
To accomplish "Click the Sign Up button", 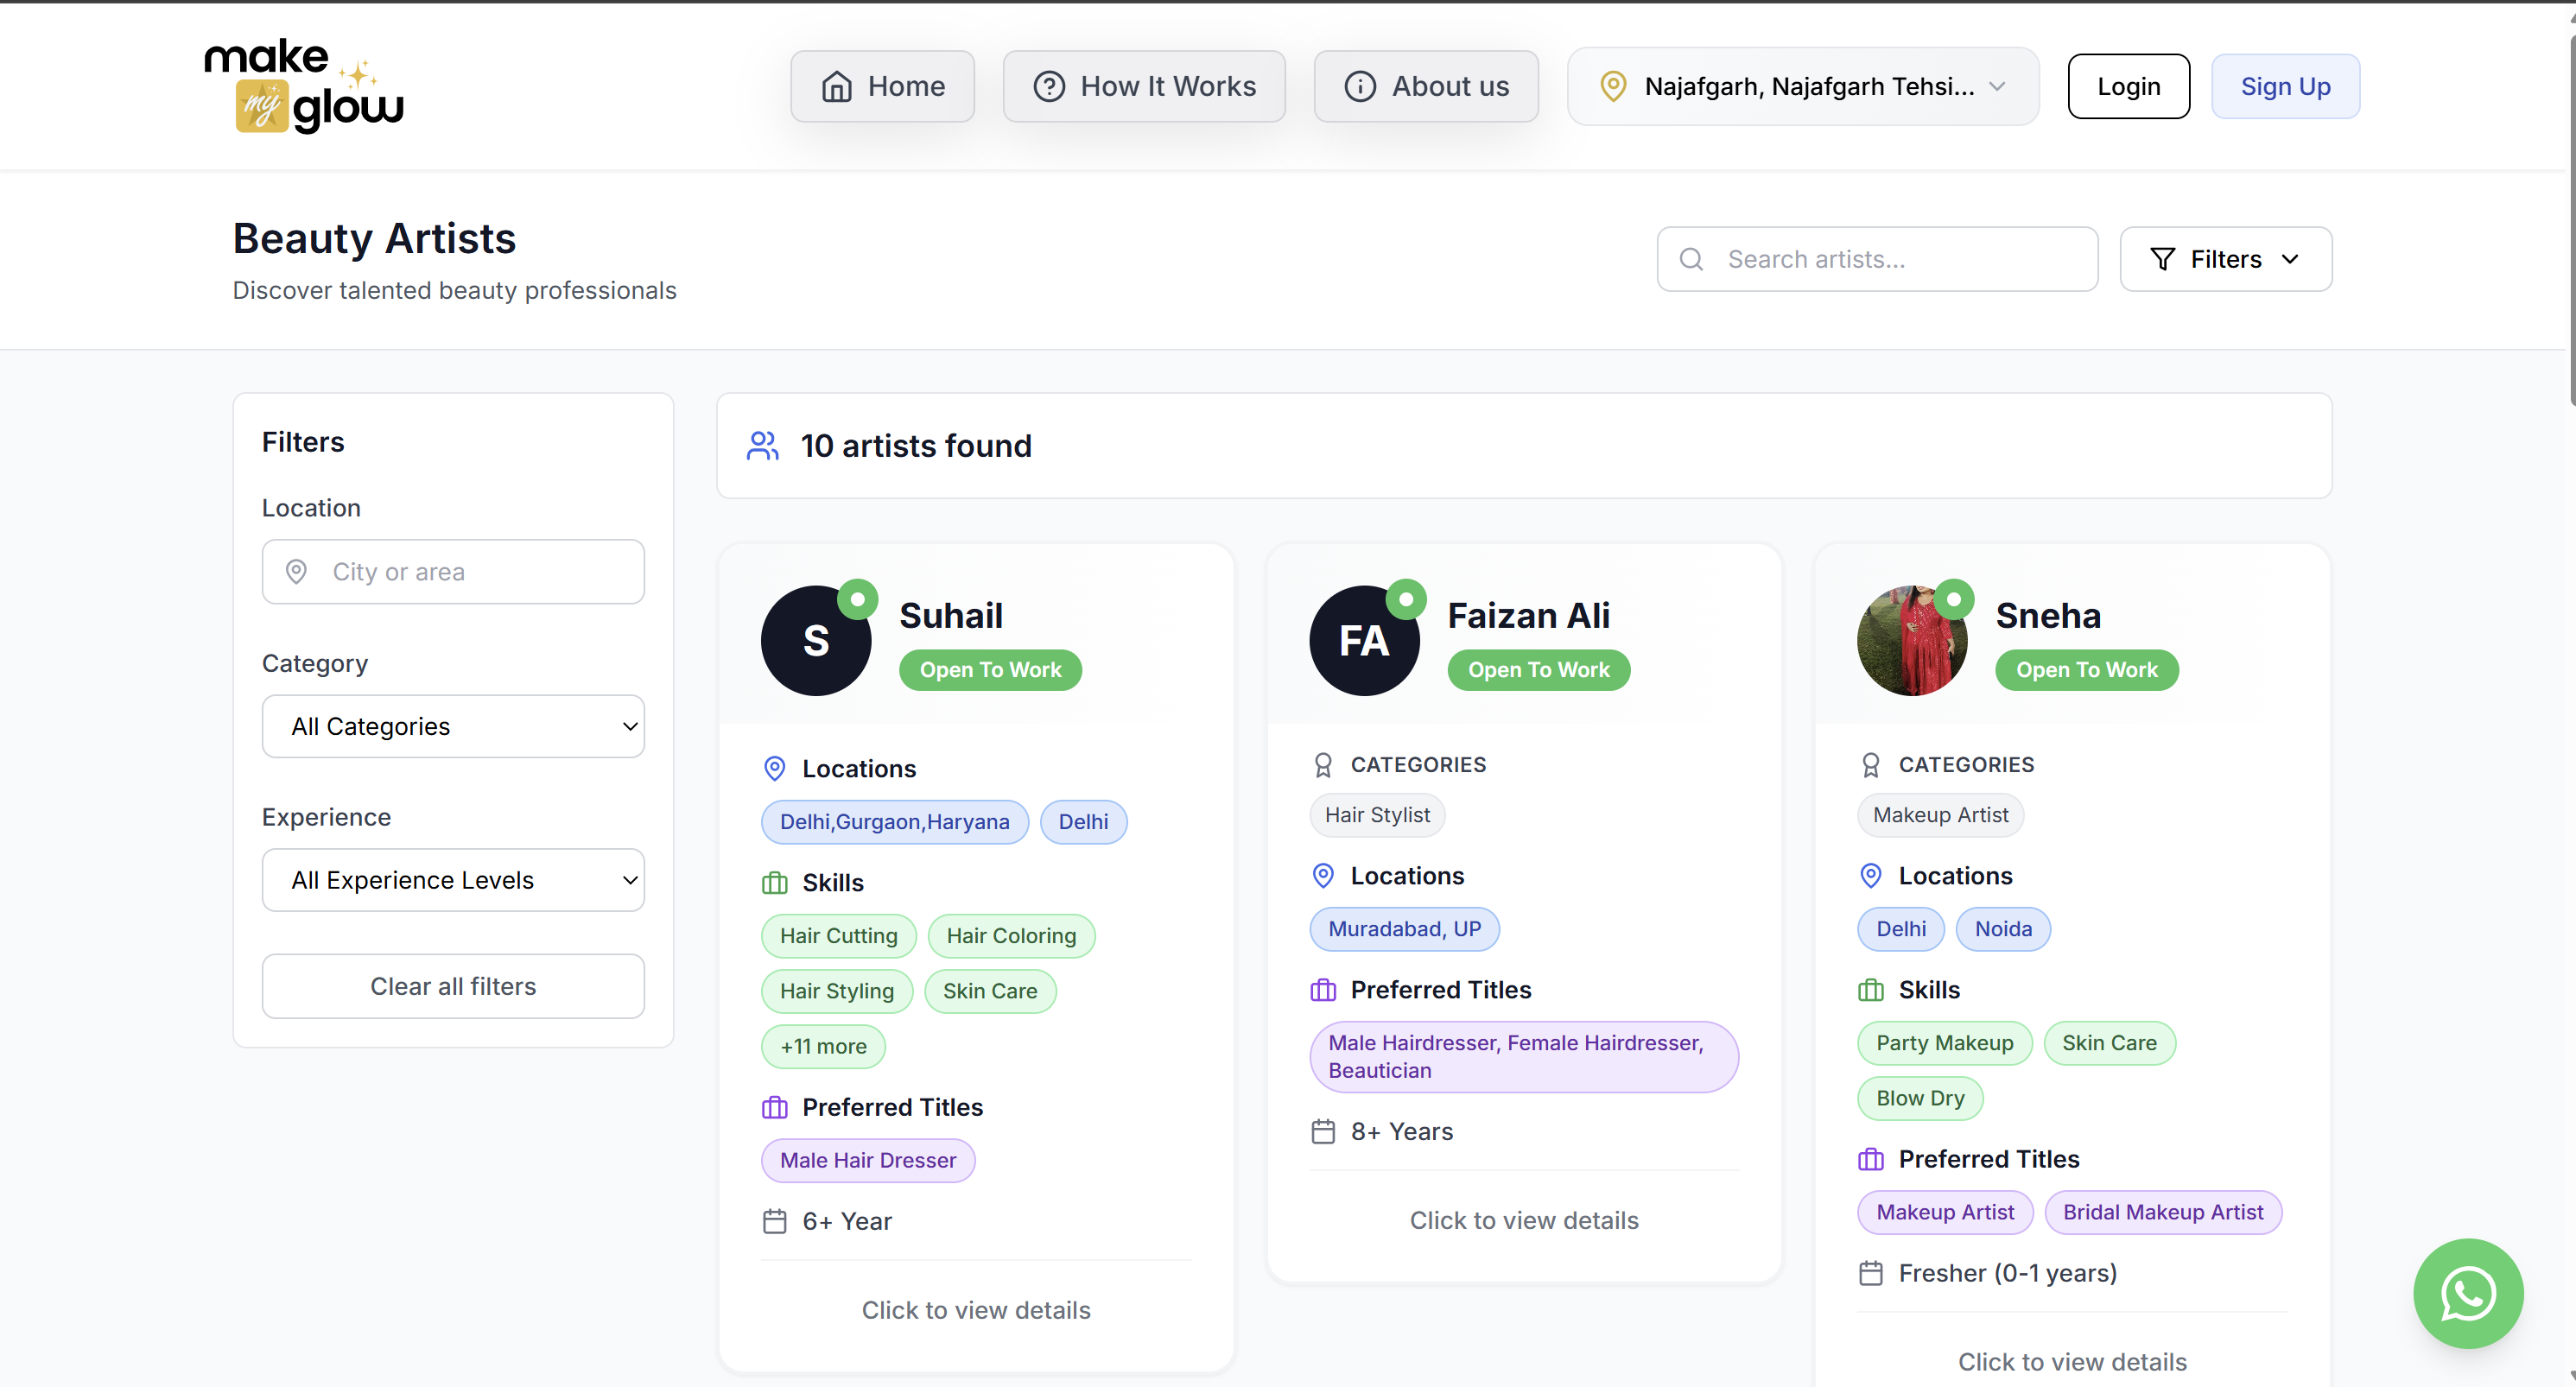I will coord(2284,86).
